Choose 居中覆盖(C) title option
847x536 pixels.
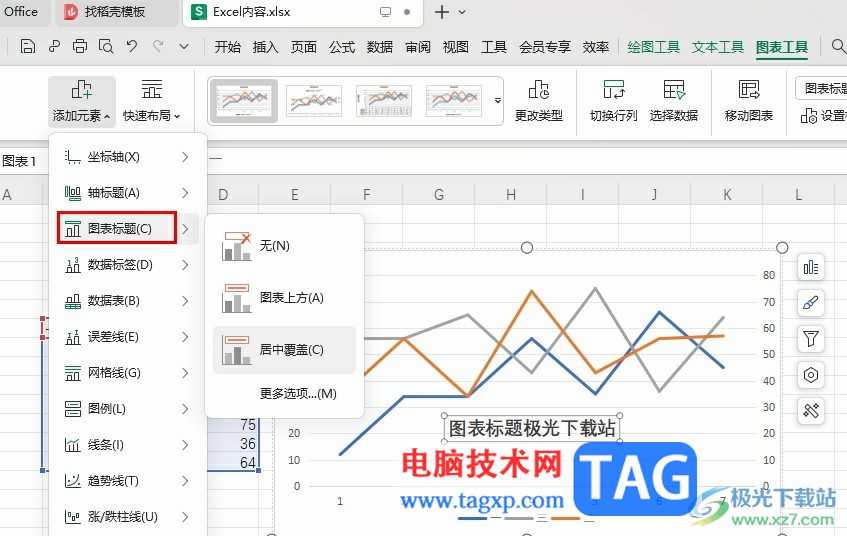284,350
